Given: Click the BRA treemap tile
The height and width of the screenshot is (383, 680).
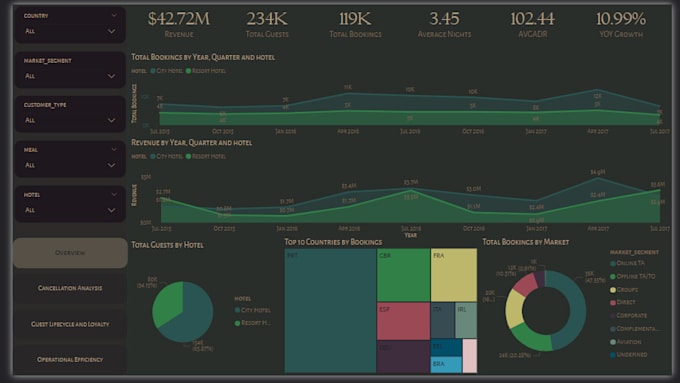Looking at the screenshot, I should click(446, 365).
